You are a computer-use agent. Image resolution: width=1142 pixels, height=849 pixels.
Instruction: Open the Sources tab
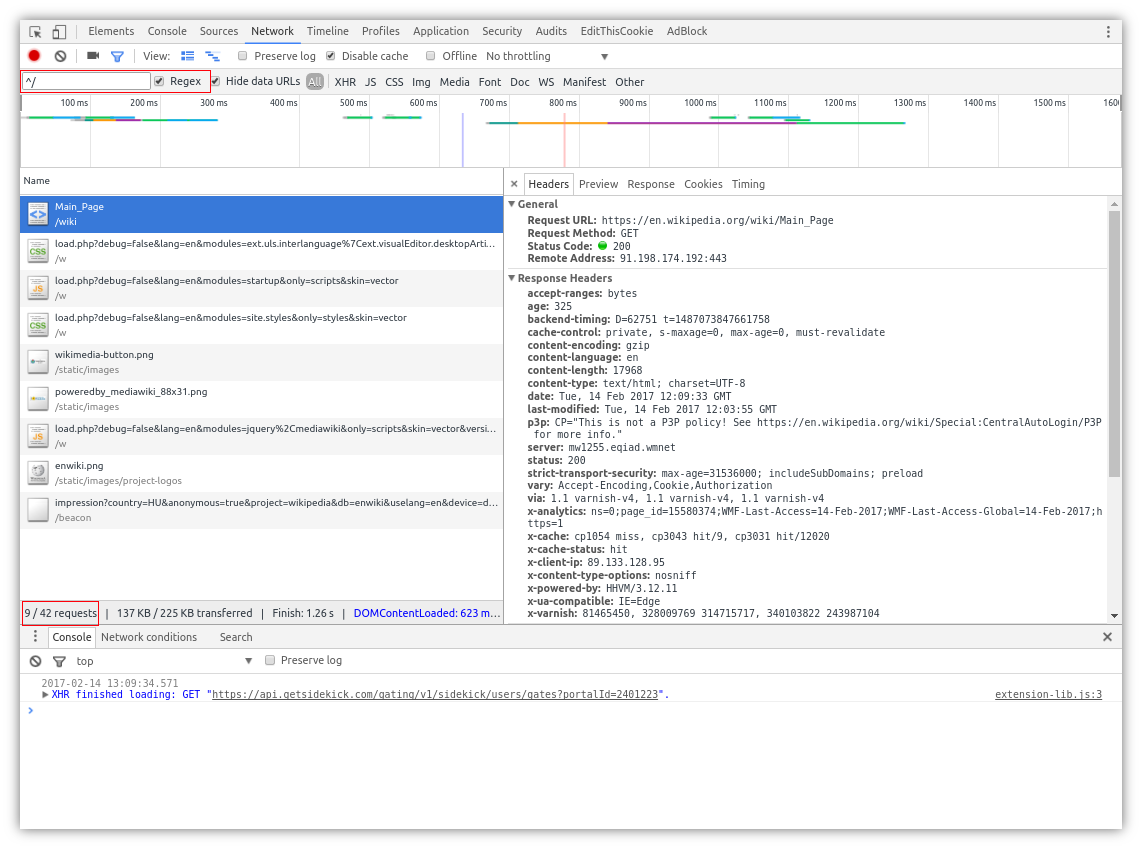pyautogui.click(x=218, y=31)
